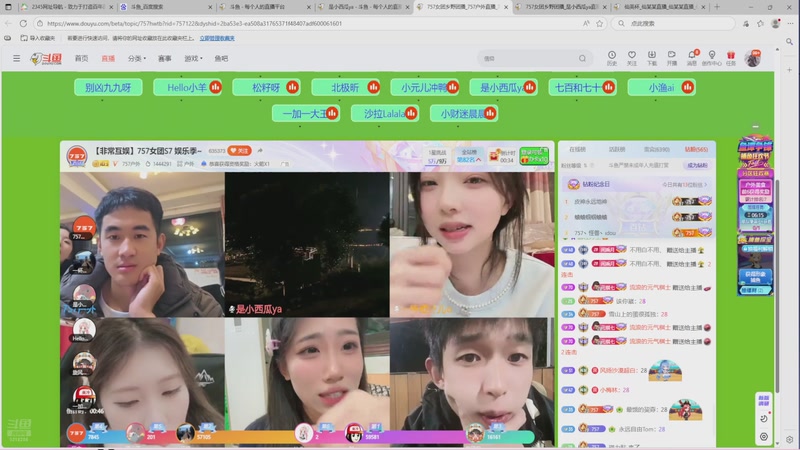This screenshot has width=800, height=450.
Task: Click the target icon in floating sidebar
Action: 764,437
